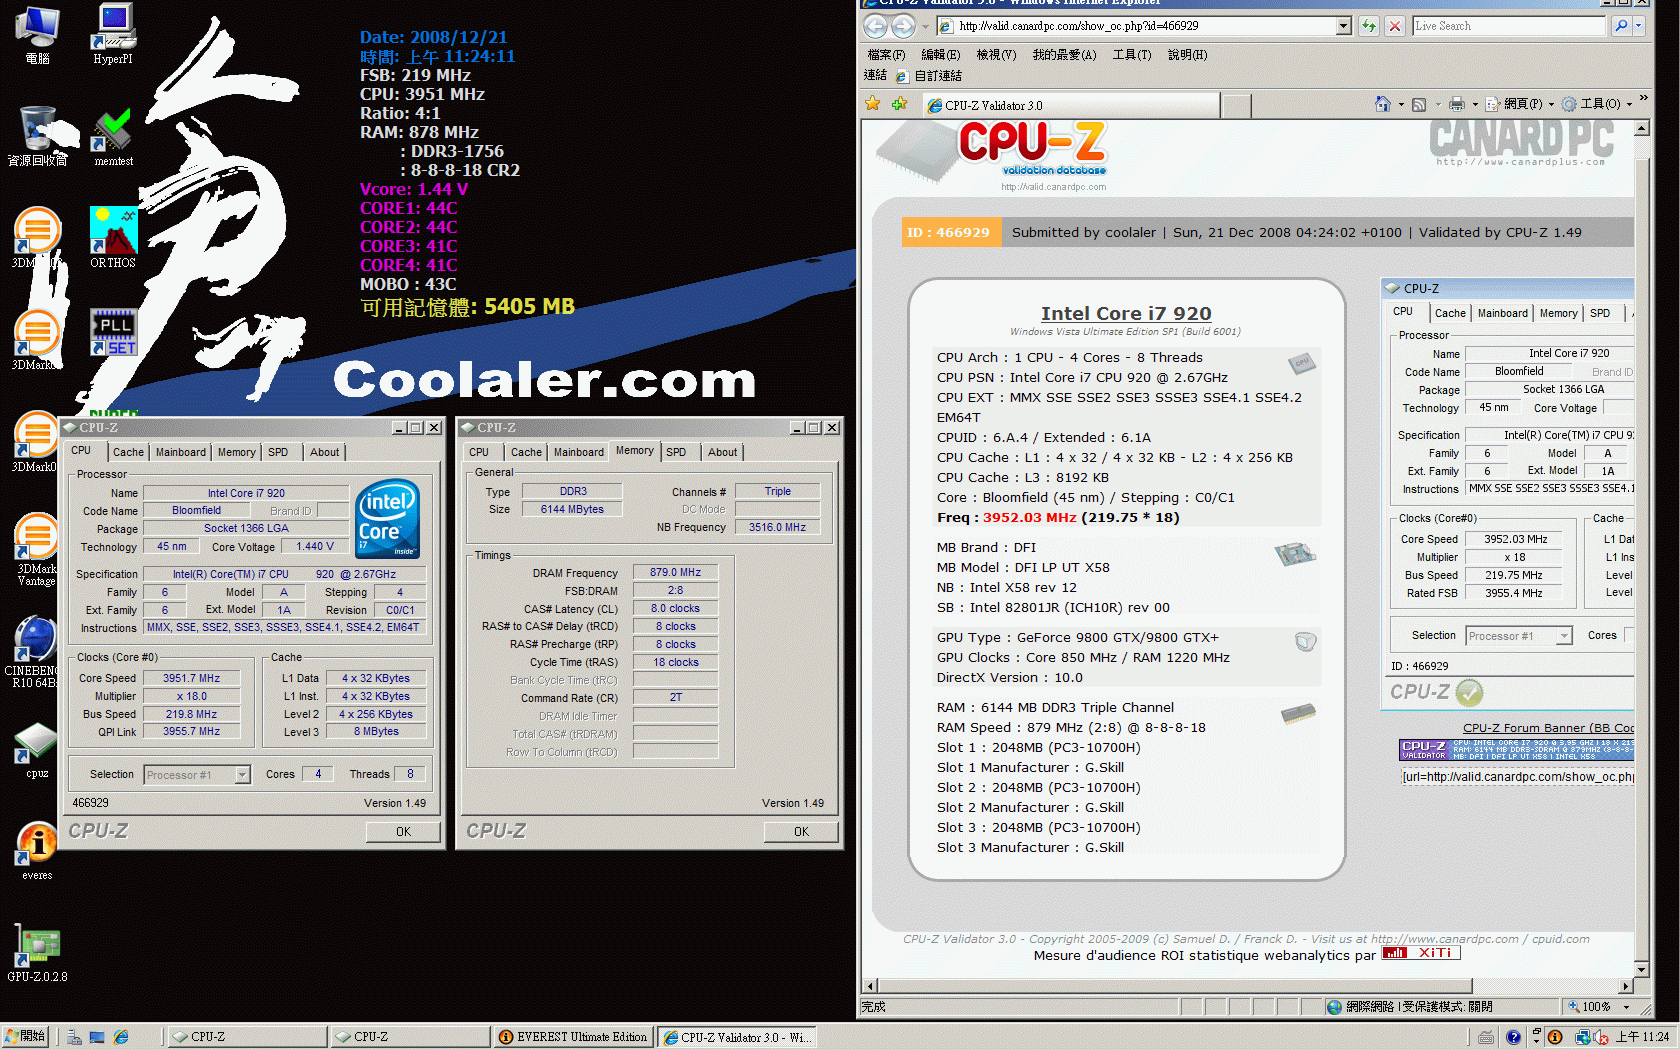Viewport: 1680px width, 1050px height.
Task: Click the Stop loading red X icon
Action: [1394, 26]
